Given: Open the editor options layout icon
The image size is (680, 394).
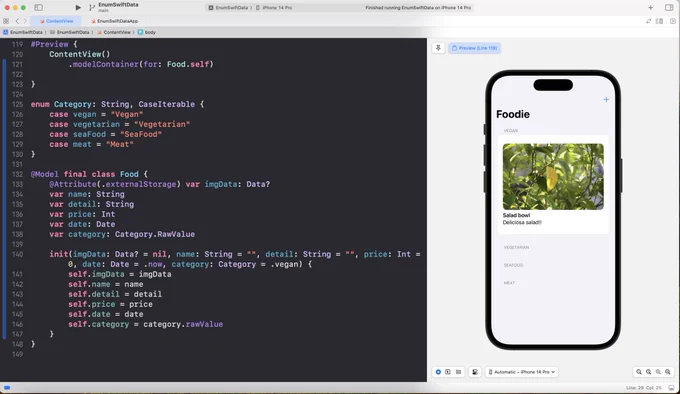Looking at the screenshot, I should coord(659,21).
